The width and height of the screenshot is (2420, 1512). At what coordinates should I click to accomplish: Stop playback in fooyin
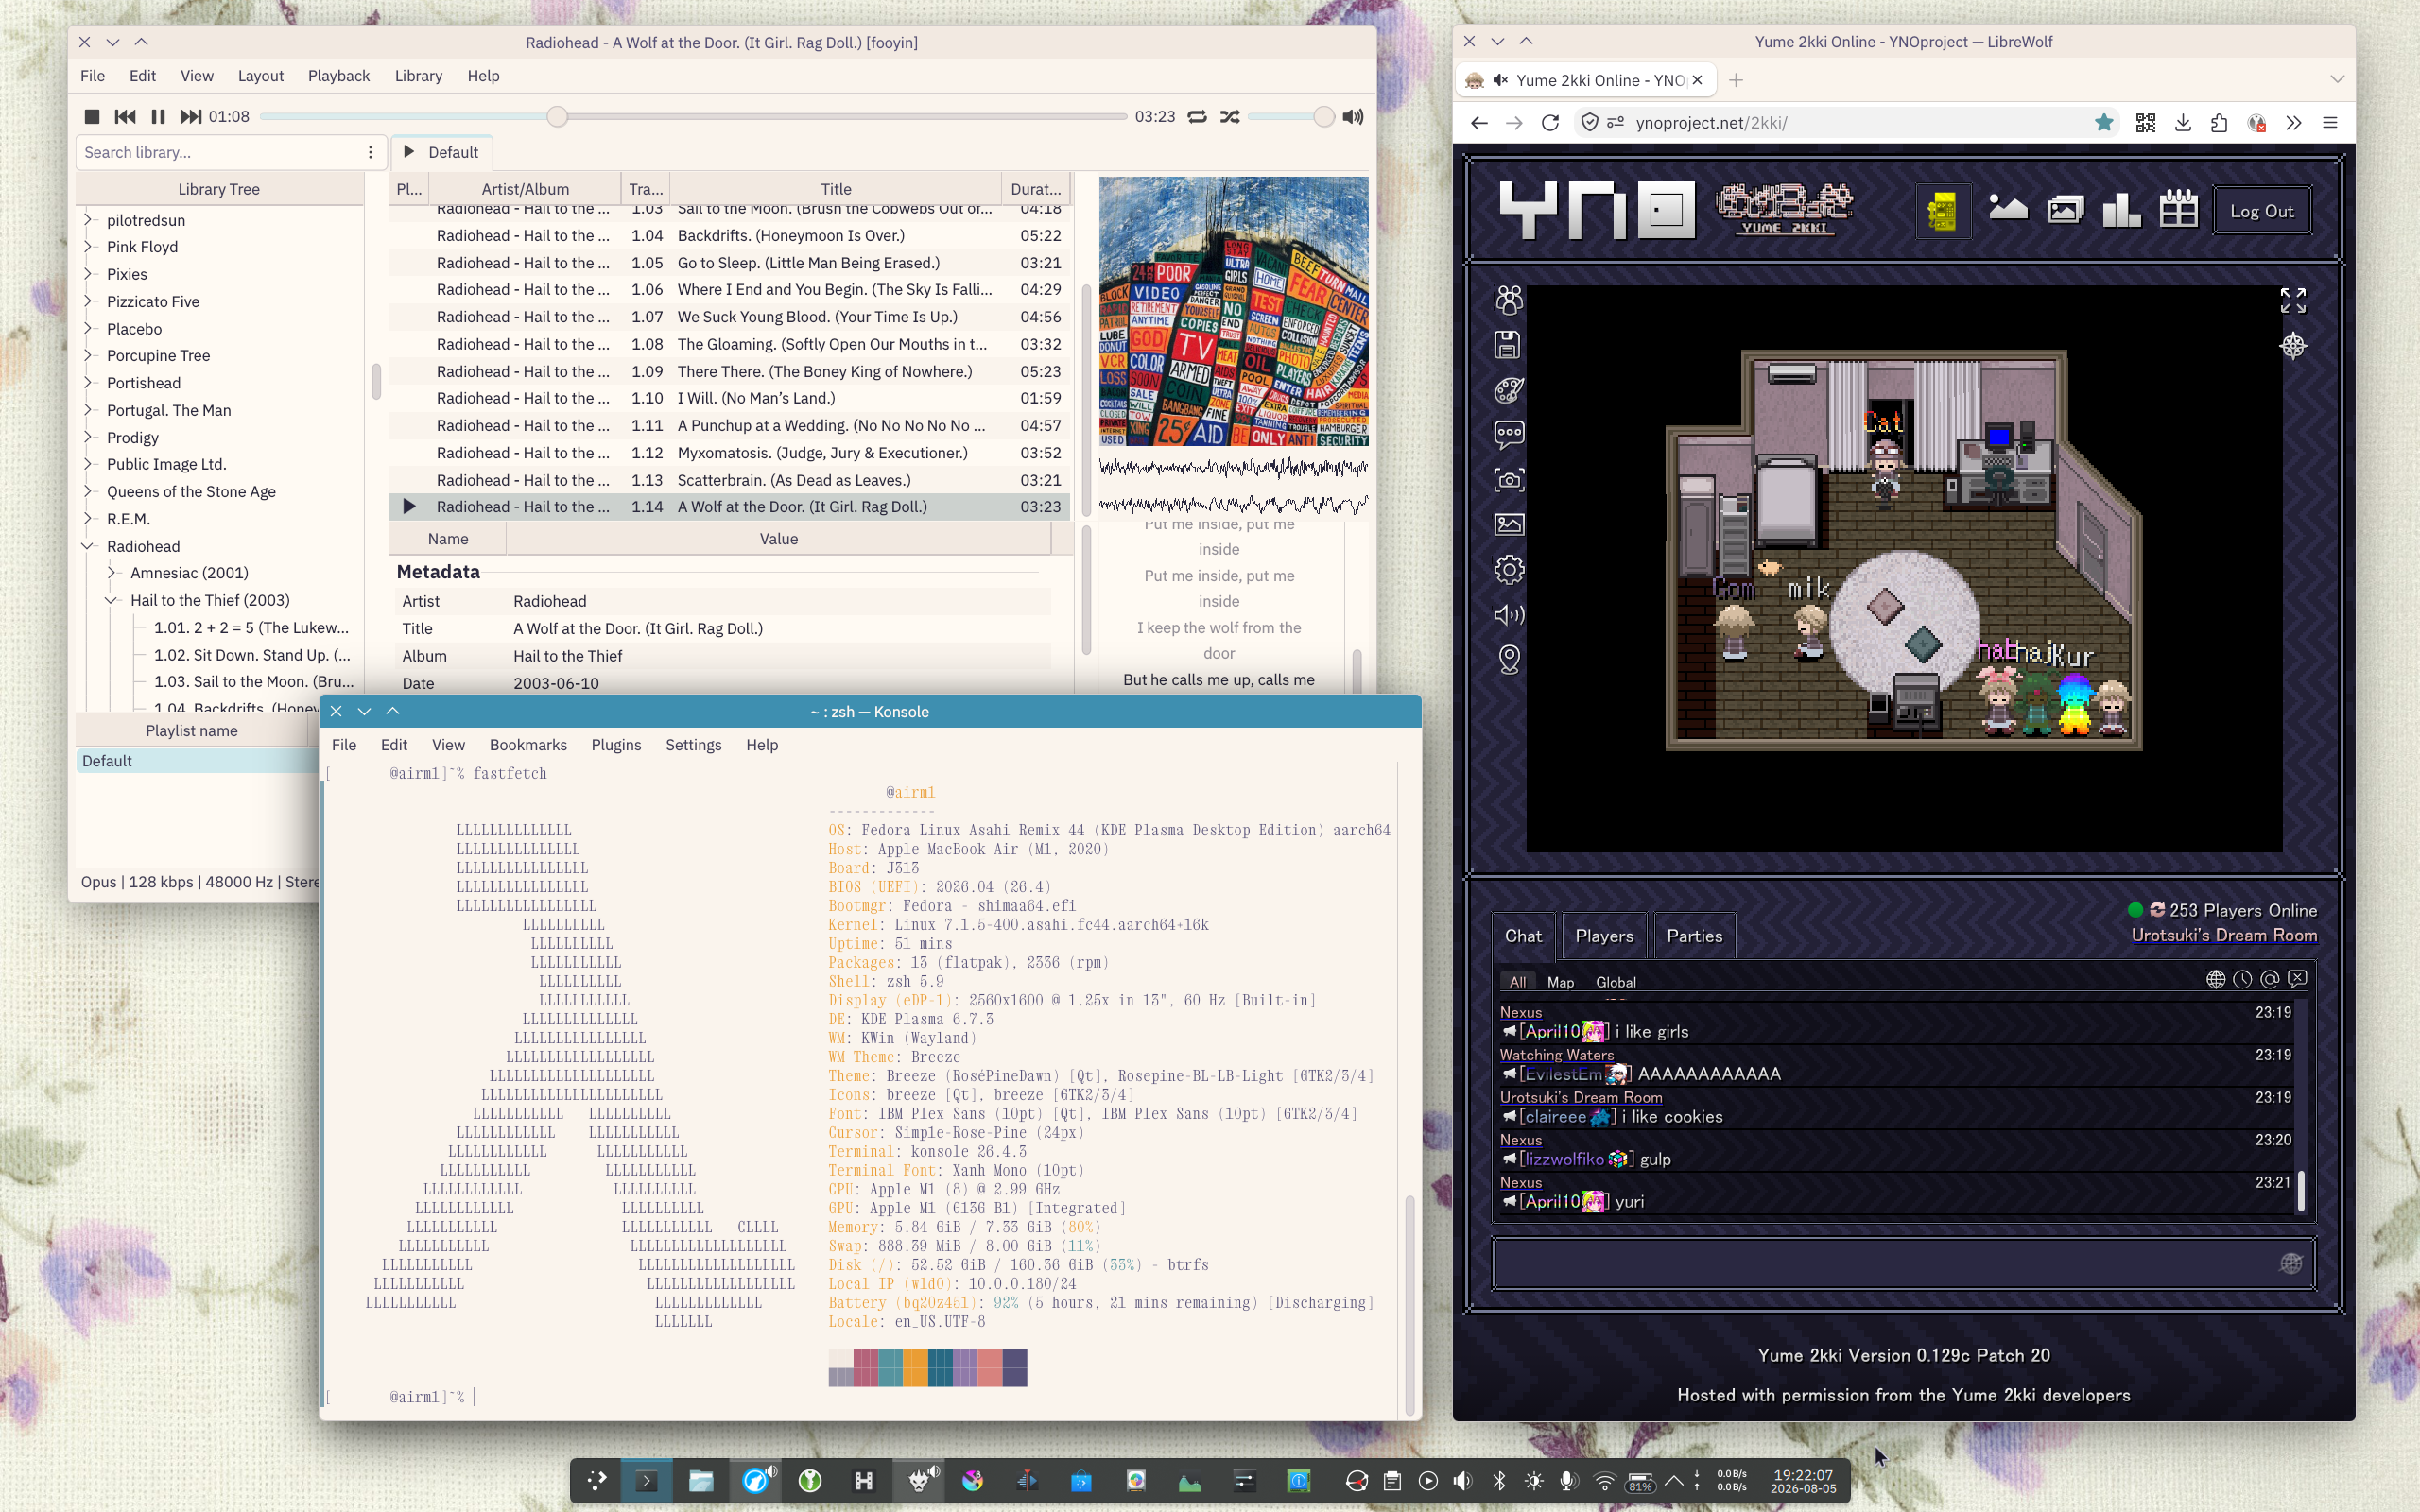point(92,117)
